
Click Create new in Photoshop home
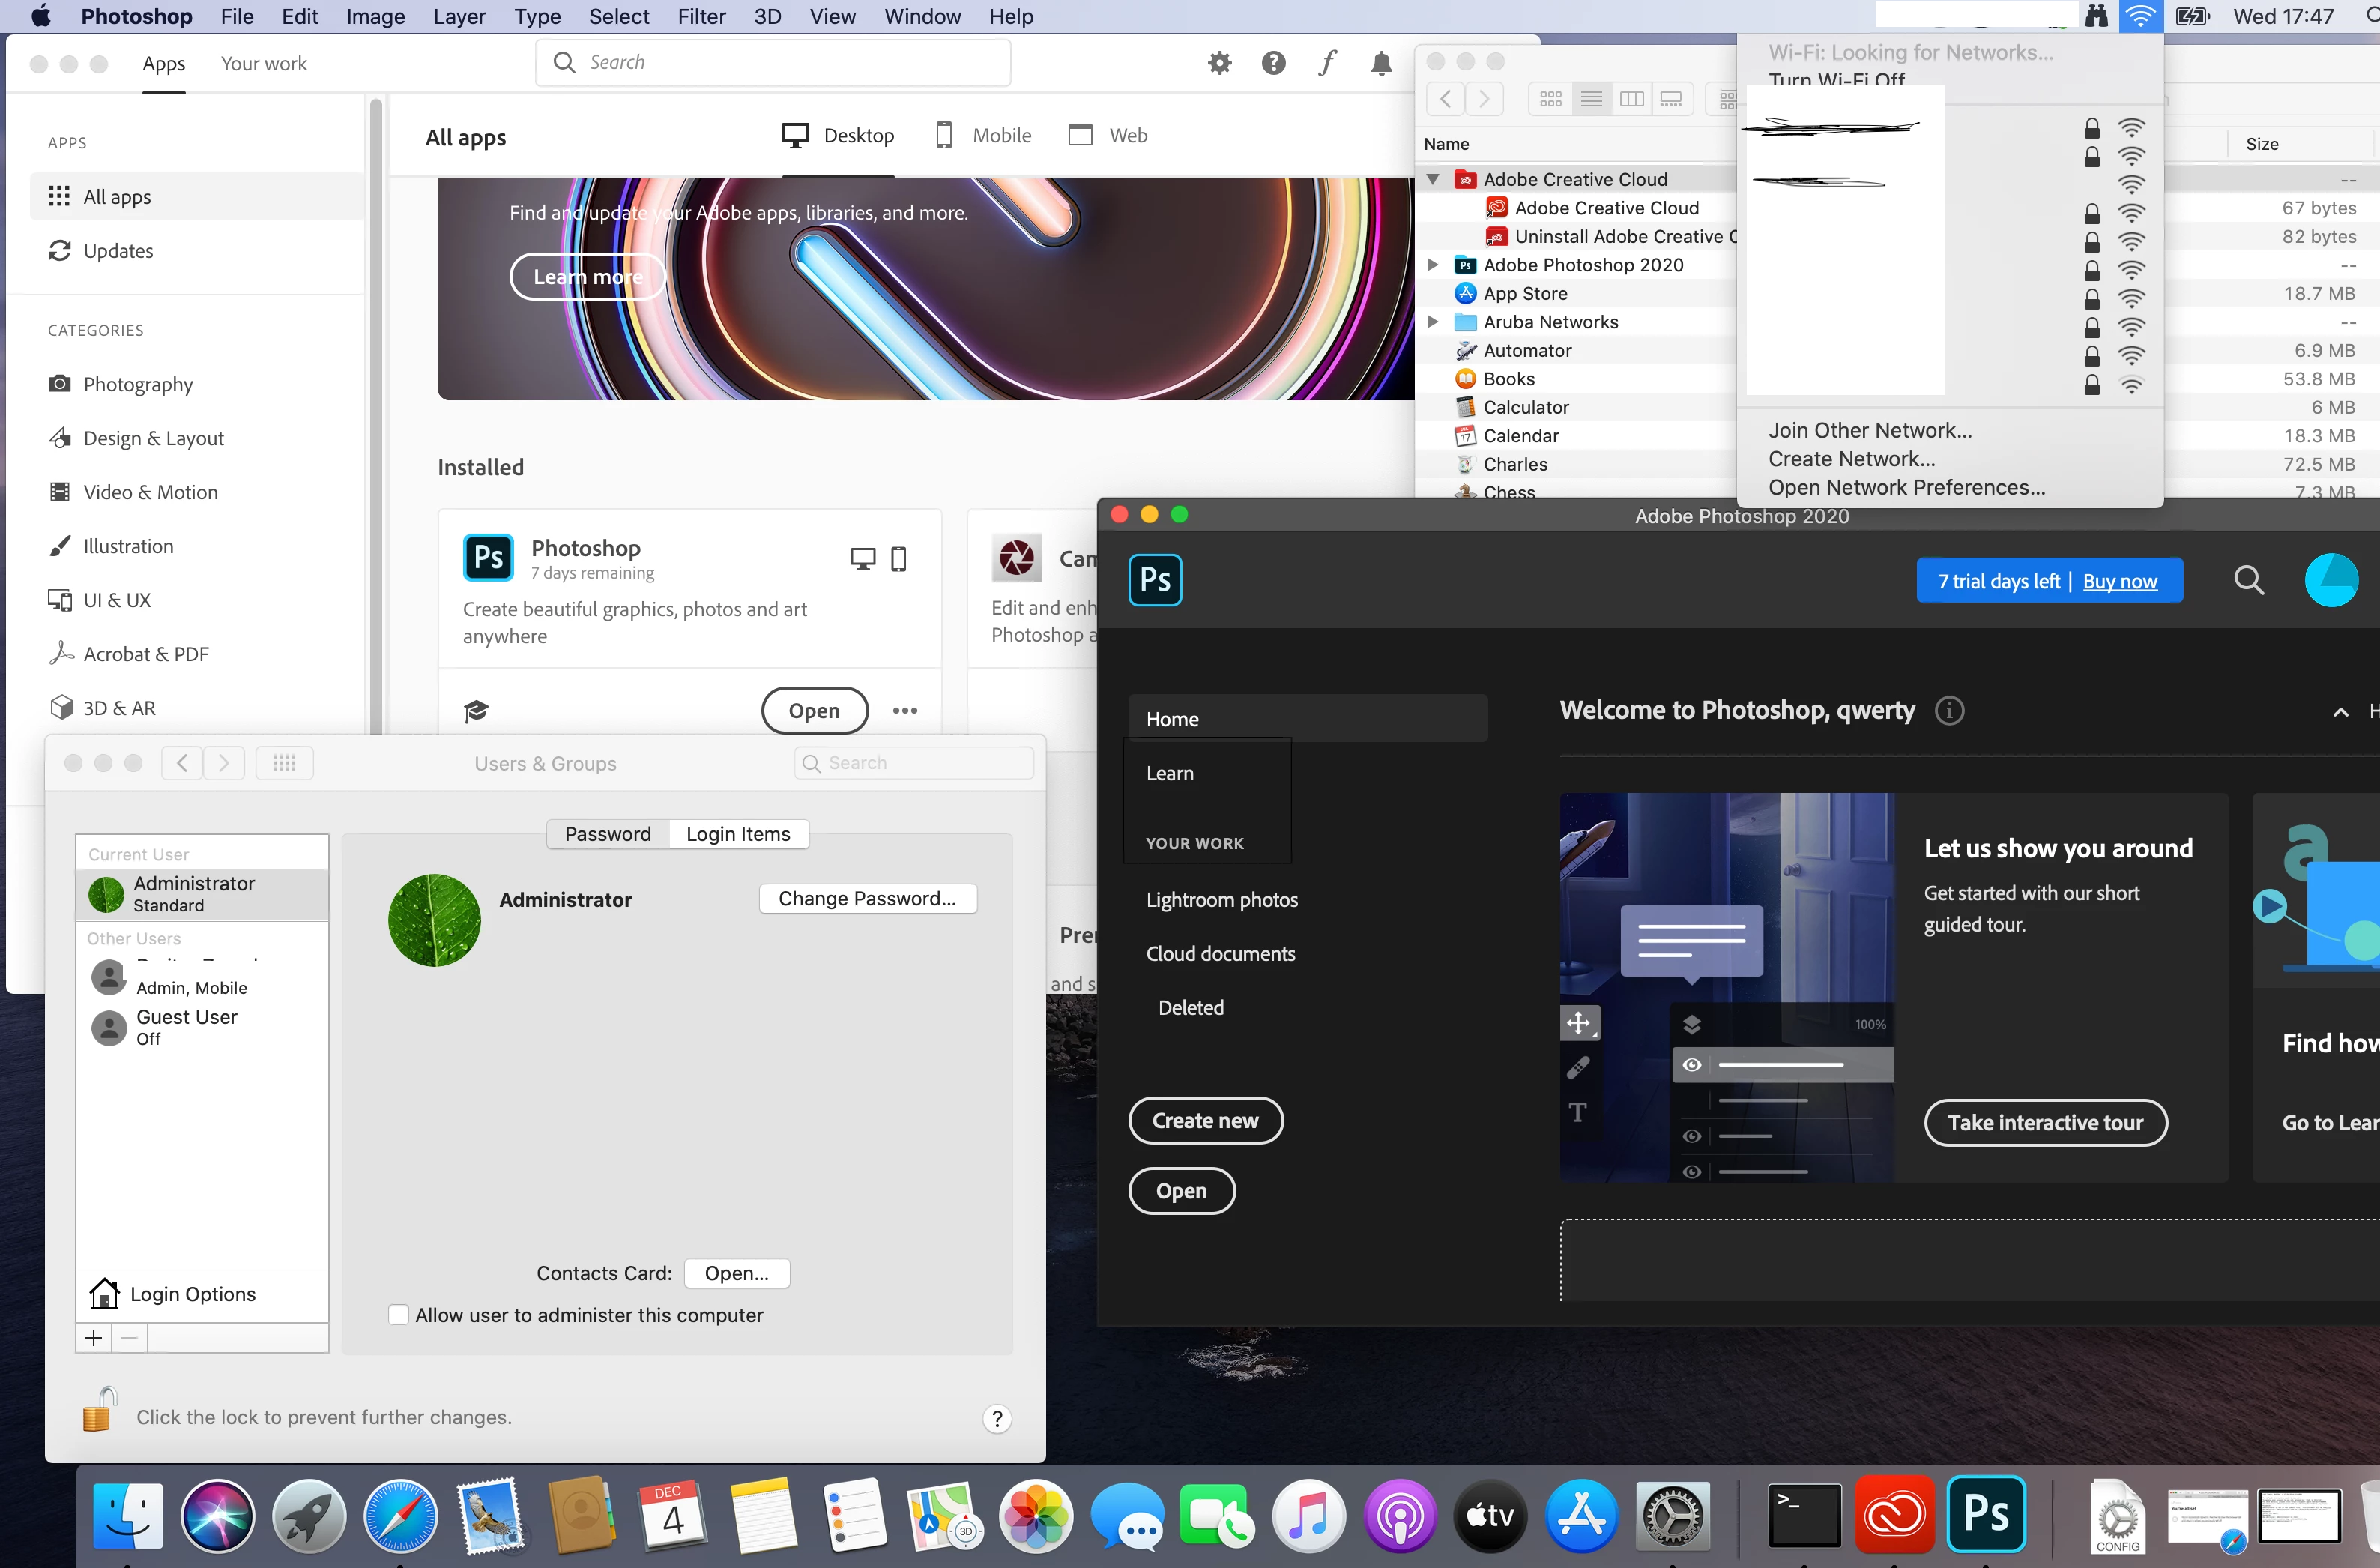1205,1120
